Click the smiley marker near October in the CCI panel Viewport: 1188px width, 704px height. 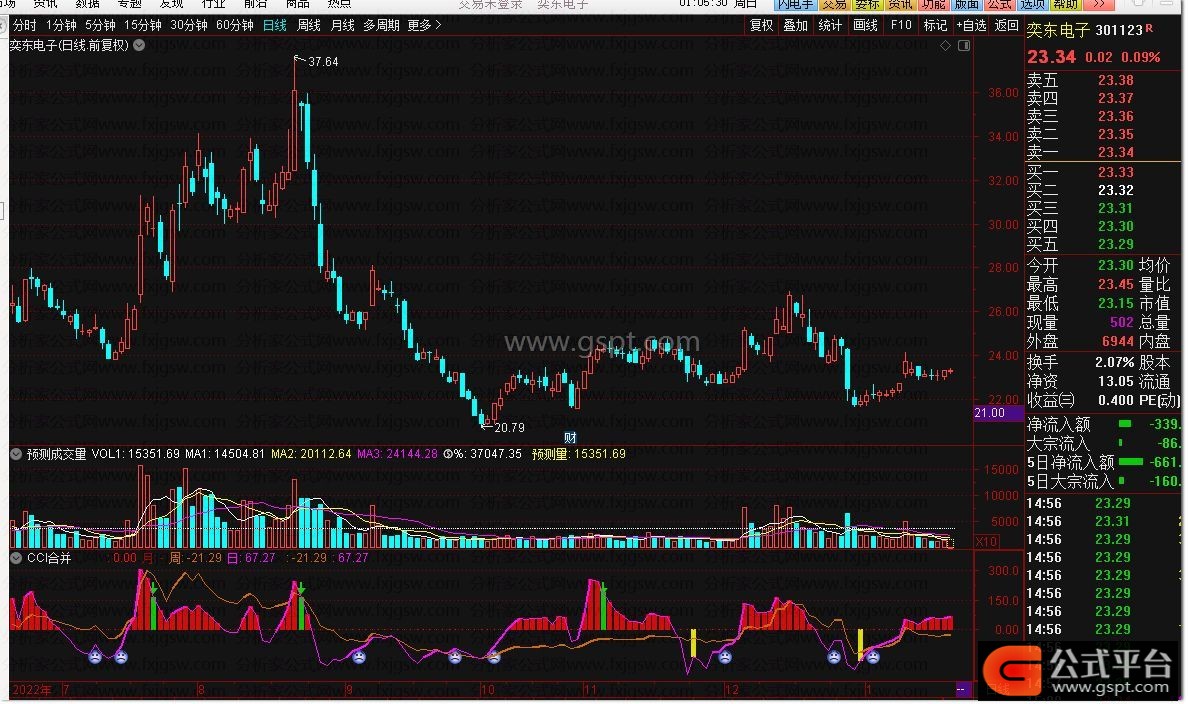pos(494,656)
